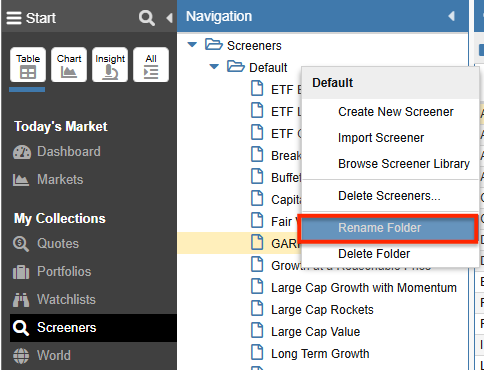The height and width of the screenshot is (370, 484).
Task: Select the All views icon
Action: 151,65
